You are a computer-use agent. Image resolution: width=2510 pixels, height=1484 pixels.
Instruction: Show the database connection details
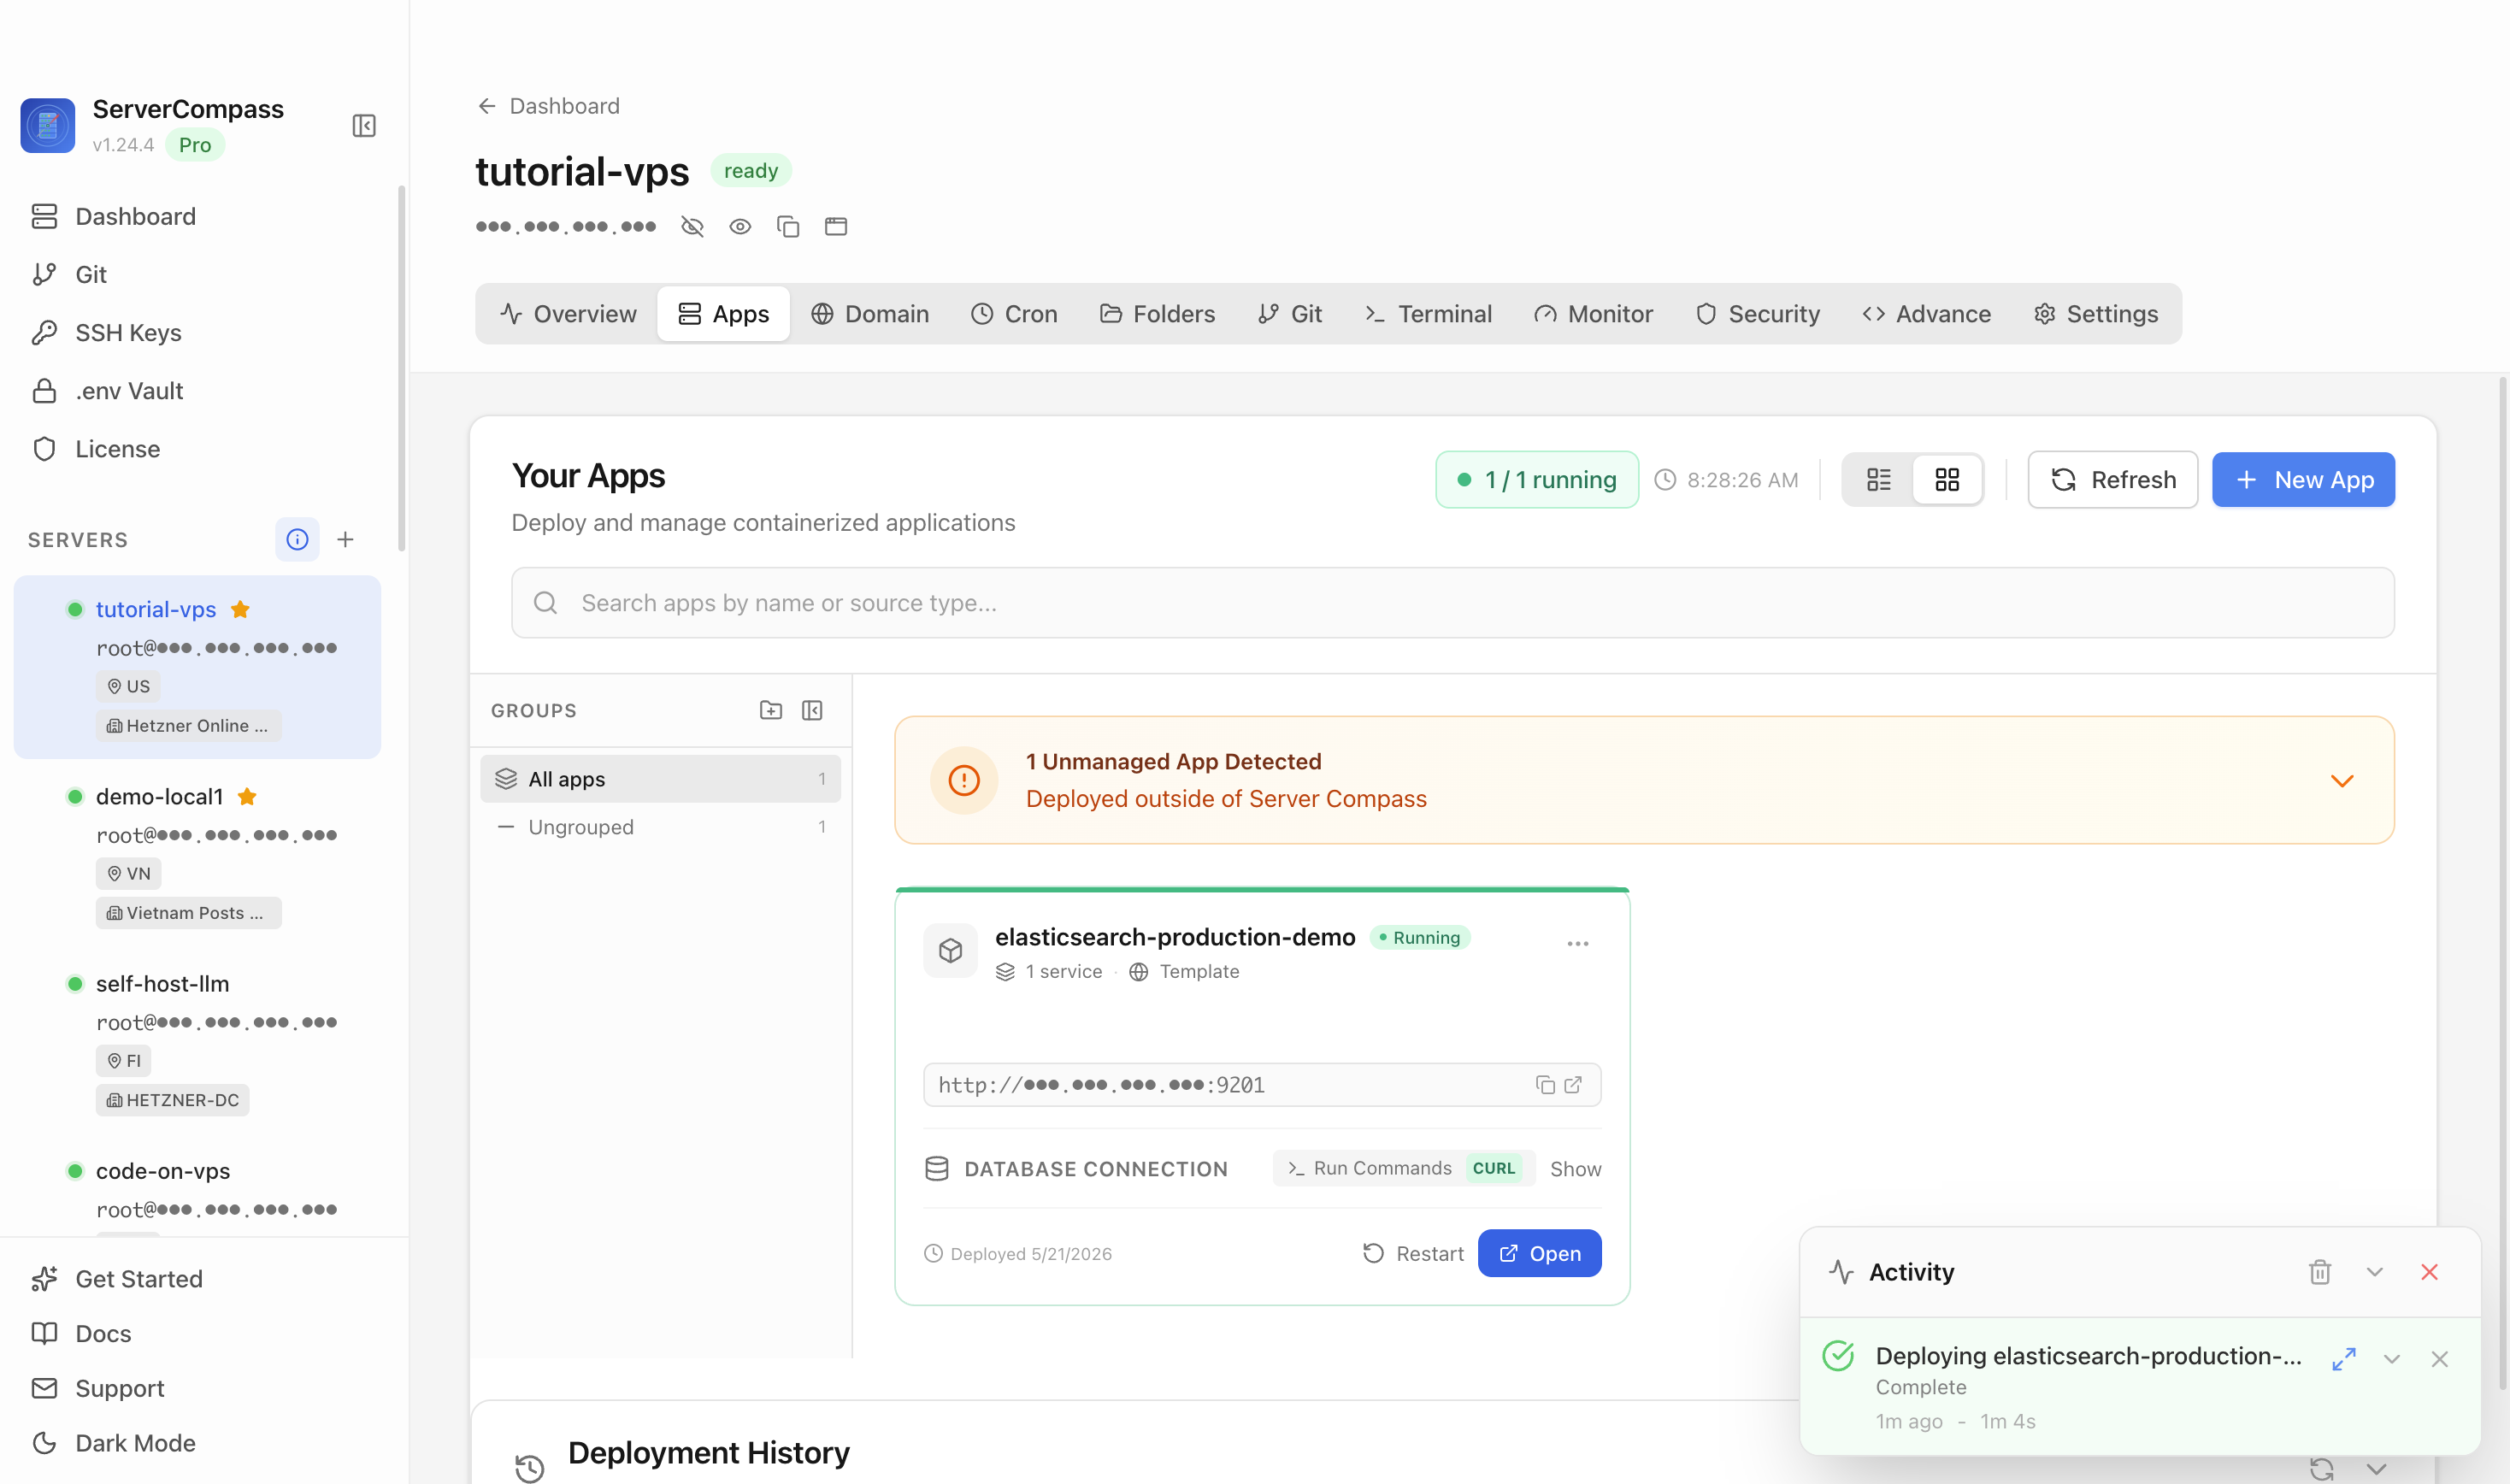point(1575,1169)
